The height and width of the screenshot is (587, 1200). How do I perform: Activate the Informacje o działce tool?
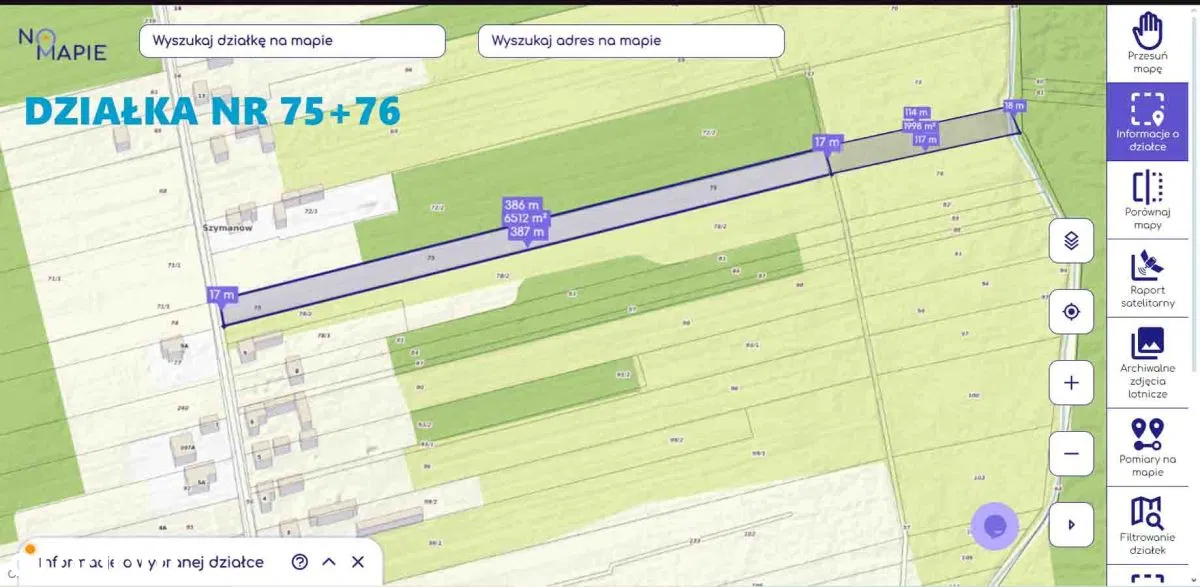click(x=1147, y=121)
